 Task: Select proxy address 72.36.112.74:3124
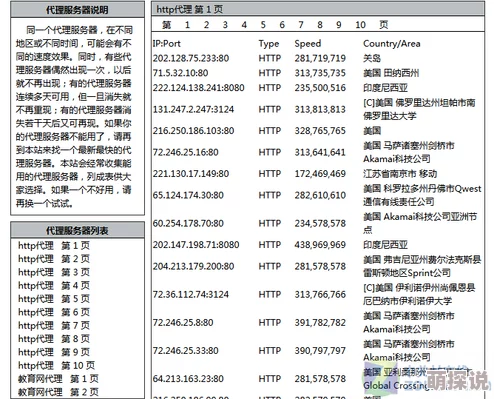click(x=191, y=295)
